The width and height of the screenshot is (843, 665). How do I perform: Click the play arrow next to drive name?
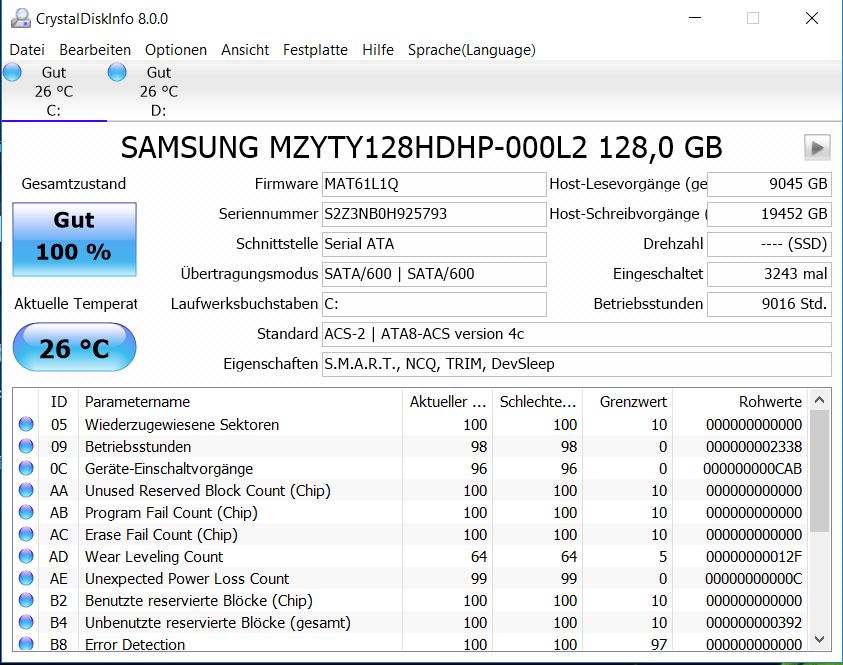coord(816,147)
